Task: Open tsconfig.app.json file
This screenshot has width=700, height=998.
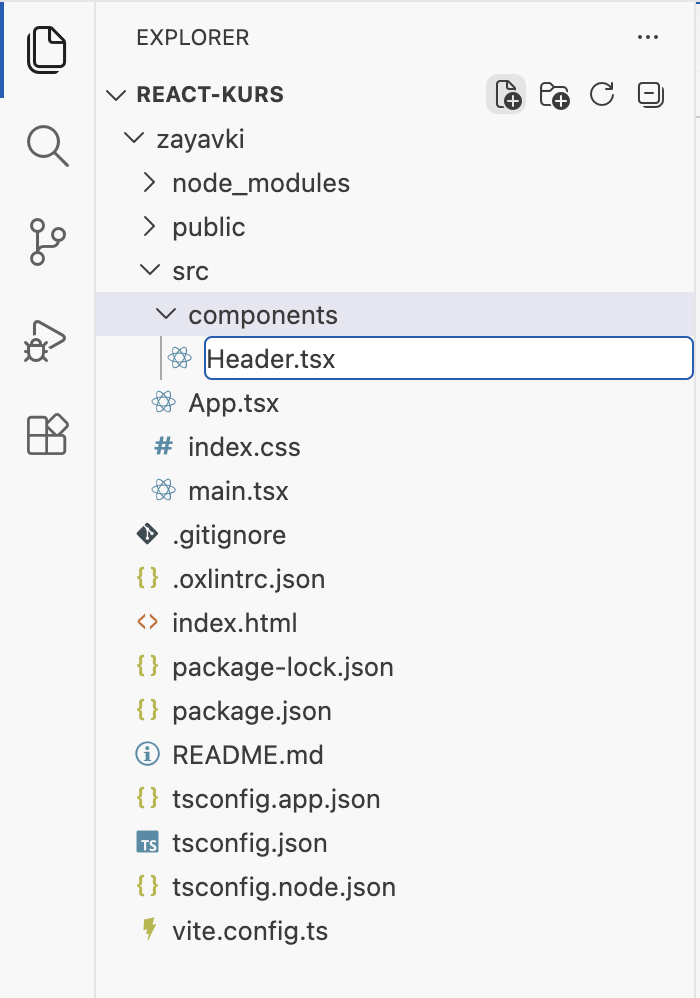Action: (276, 798)
